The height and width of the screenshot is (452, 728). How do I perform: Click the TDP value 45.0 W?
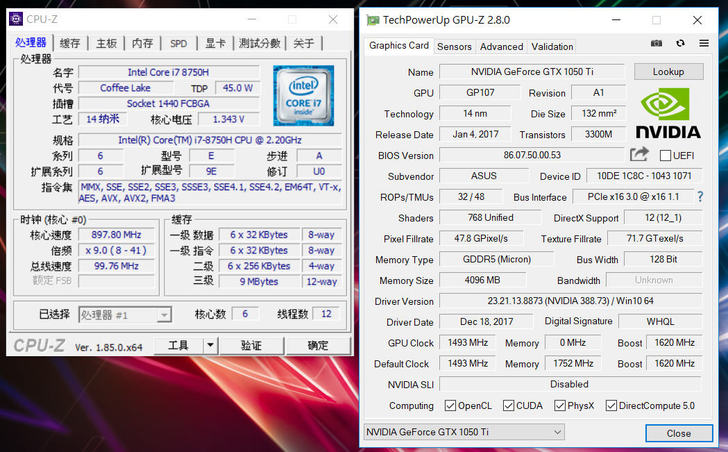click(237, 88)
